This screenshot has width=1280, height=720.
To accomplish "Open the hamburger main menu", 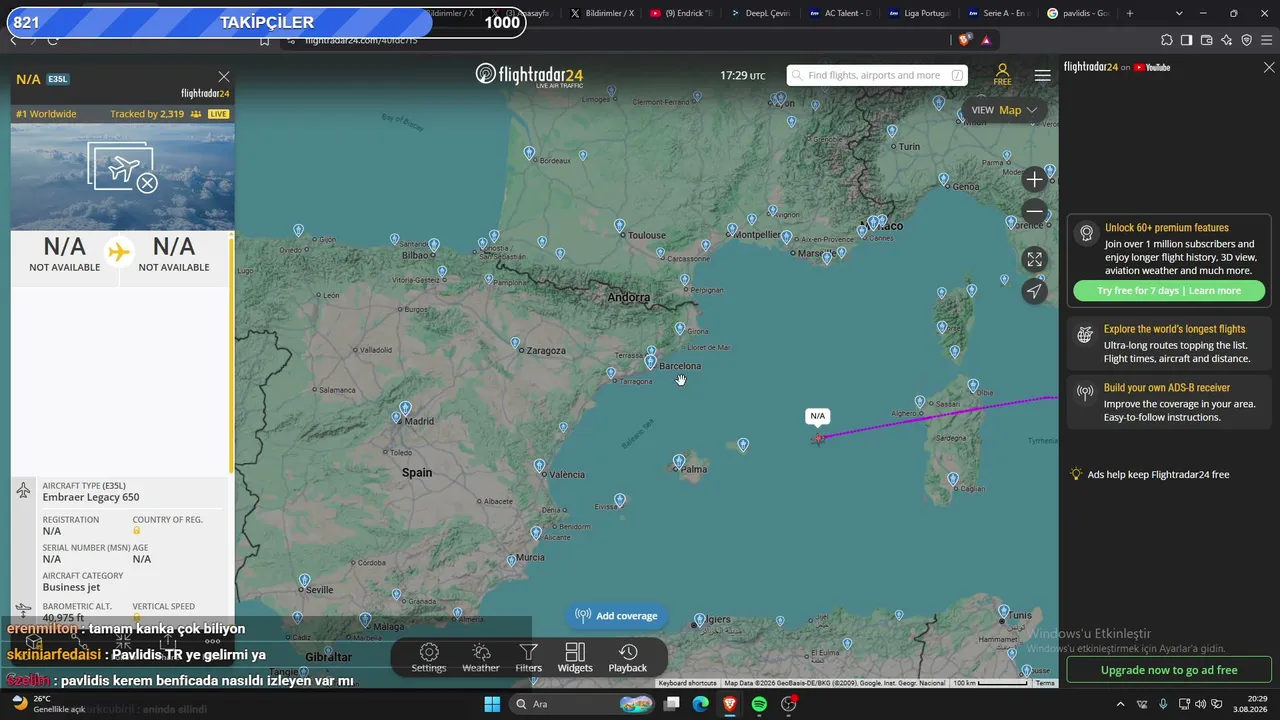I will pos(1043,75).
